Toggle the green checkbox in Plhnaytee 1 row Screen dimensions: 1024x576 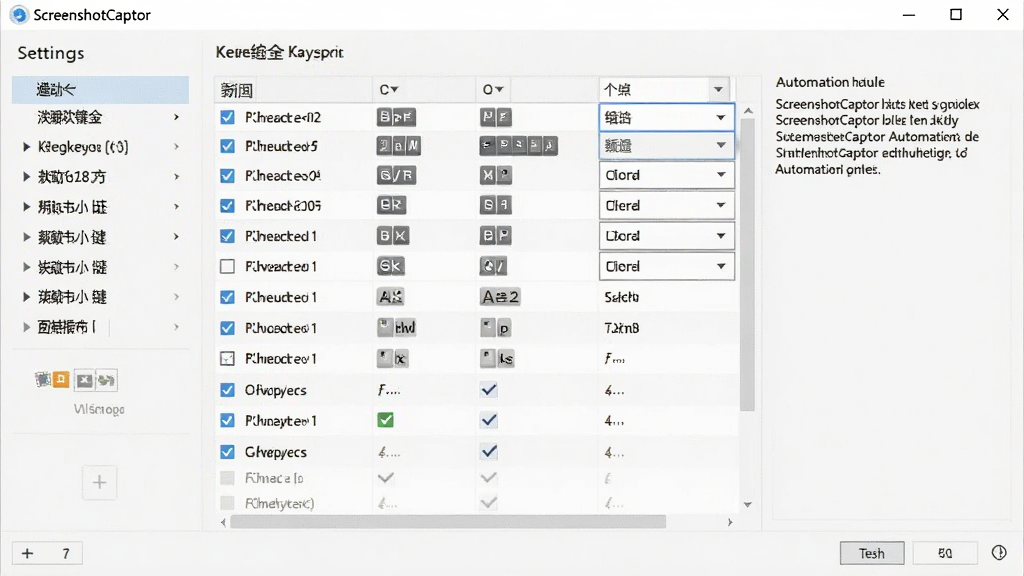(385, 420)
